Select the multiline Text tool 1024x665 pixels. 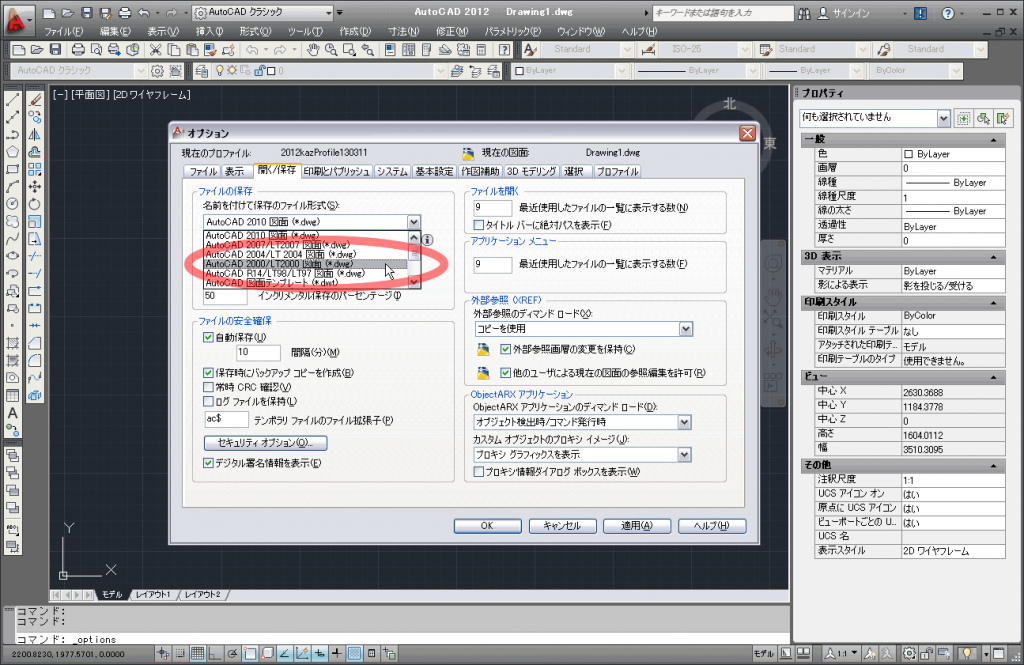click(12, 413)
